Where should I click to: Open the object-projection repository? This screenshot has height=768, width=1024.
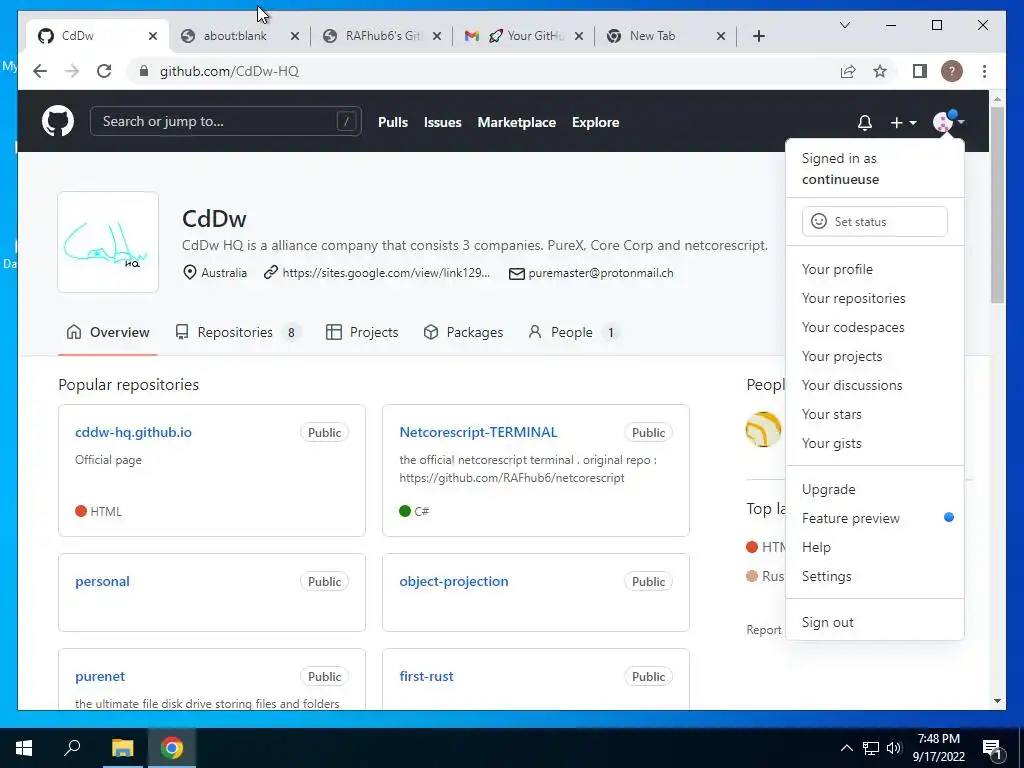point(453,581)
